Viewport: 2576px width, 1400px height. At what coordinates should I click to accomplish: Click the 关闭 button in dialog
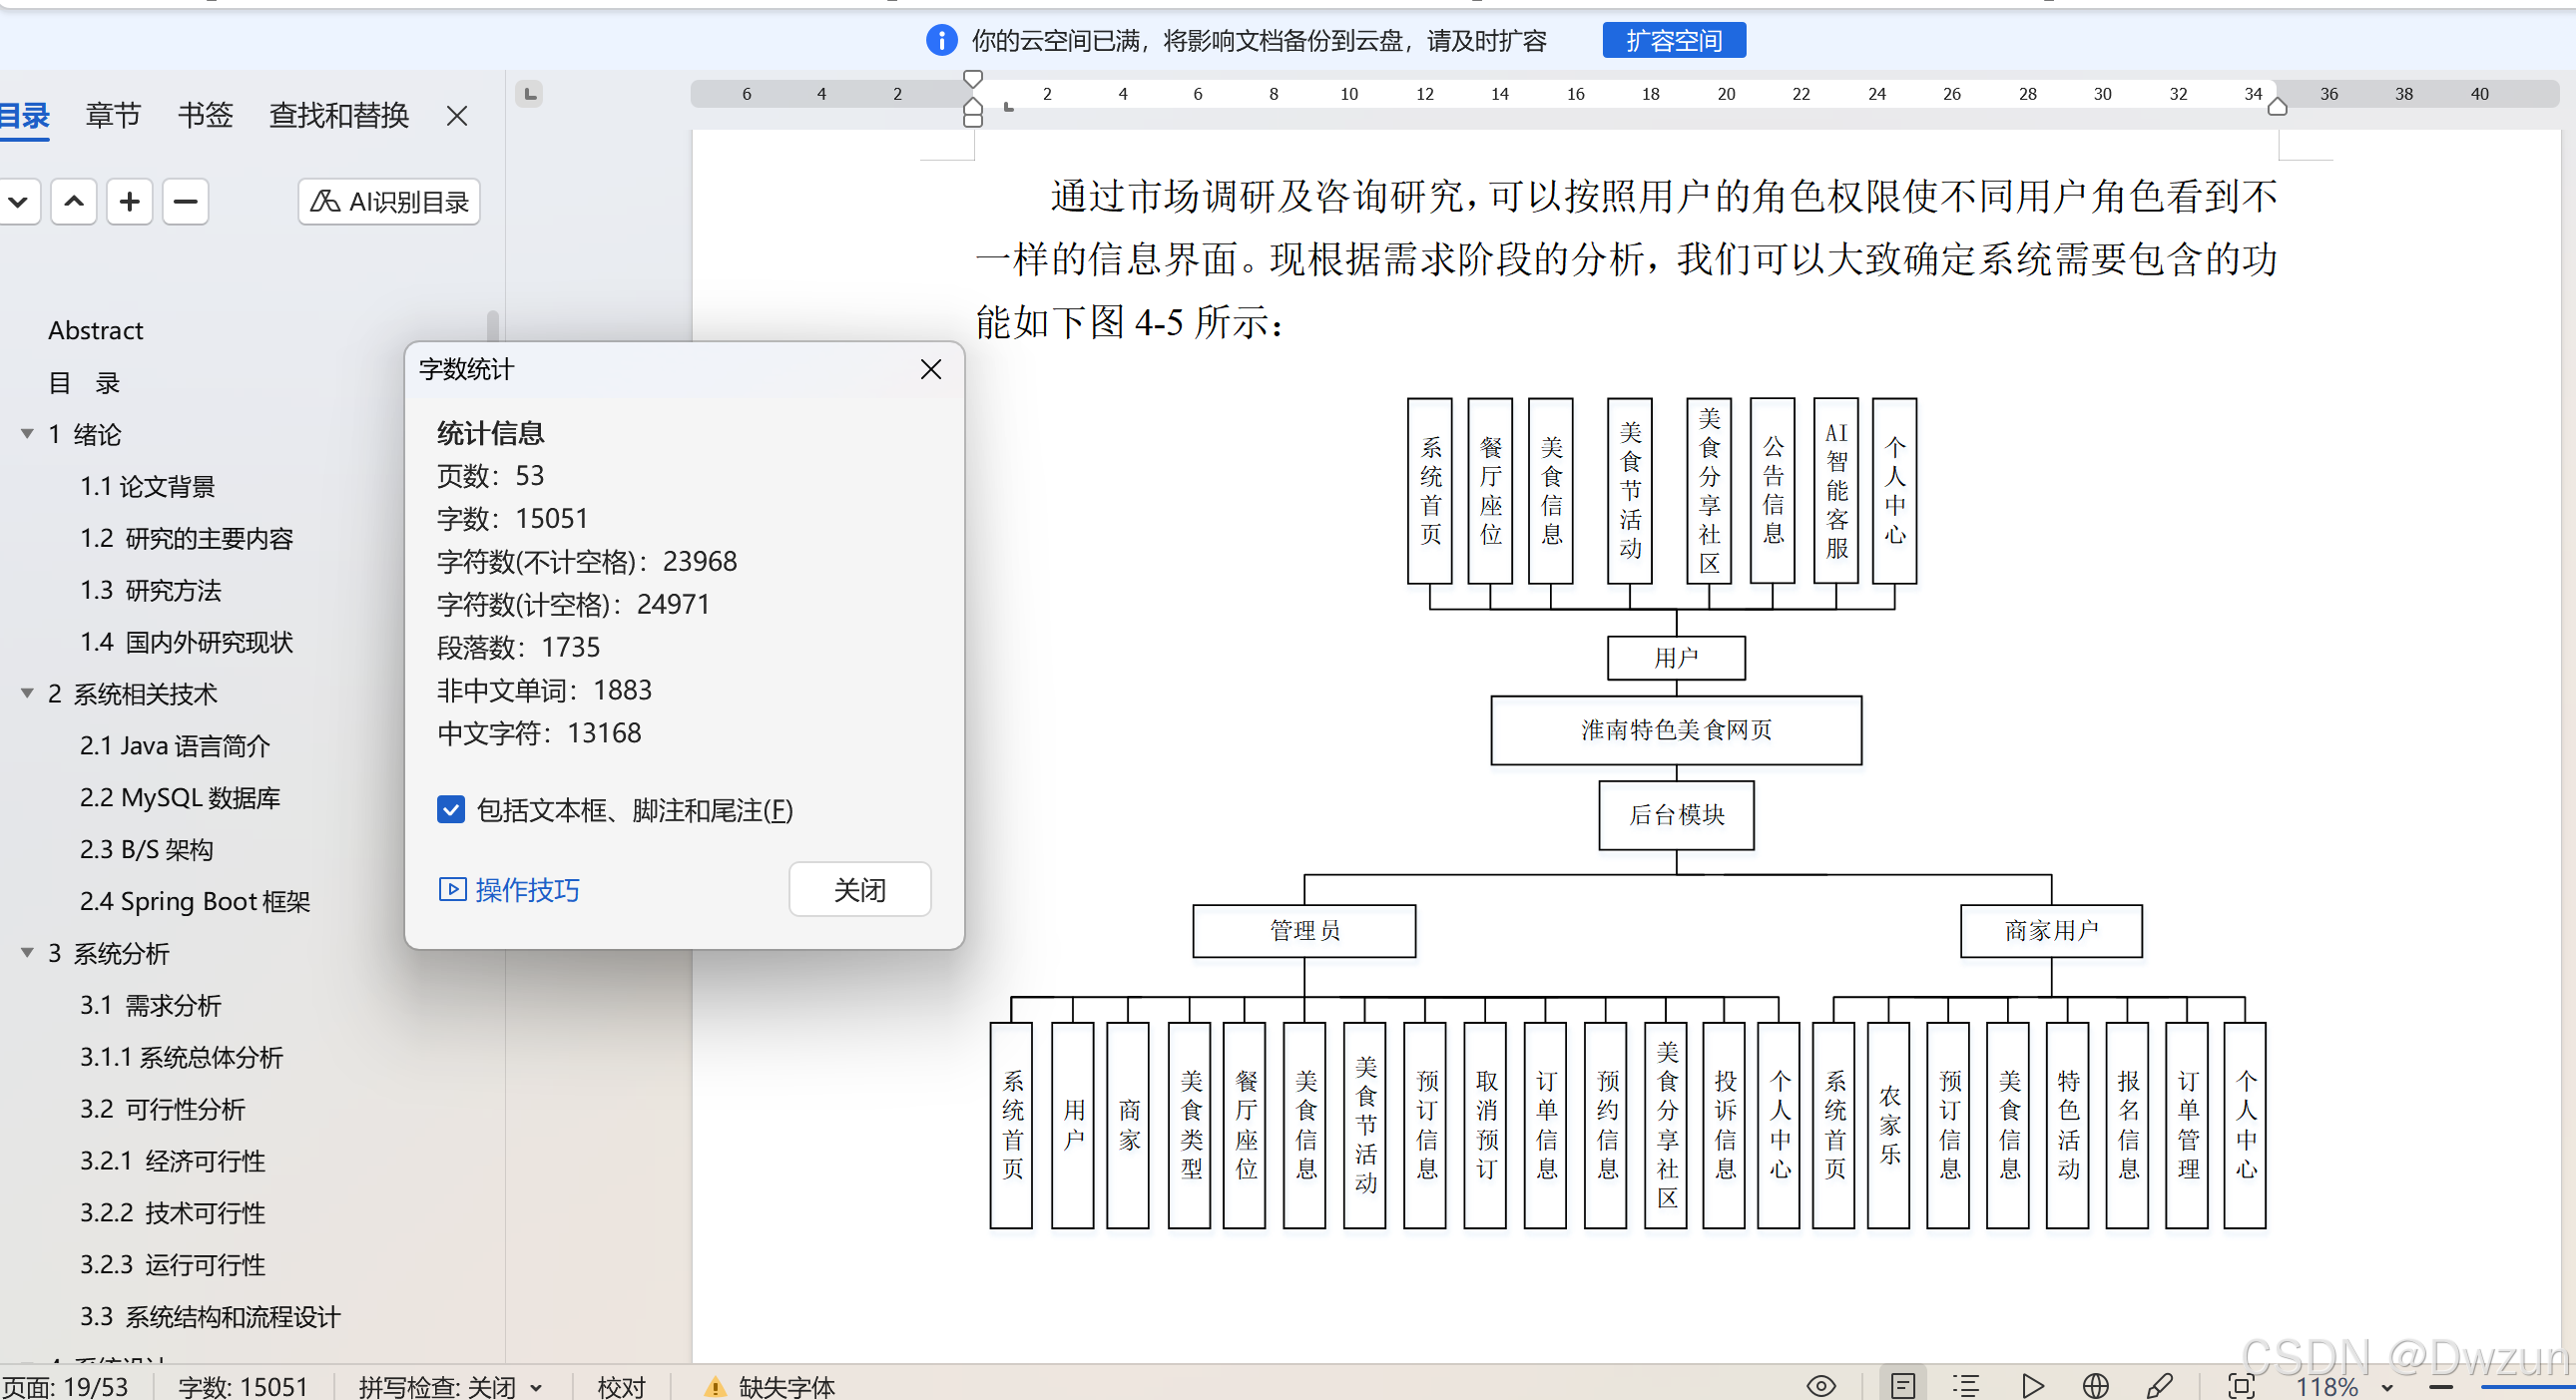click(860, 889)
